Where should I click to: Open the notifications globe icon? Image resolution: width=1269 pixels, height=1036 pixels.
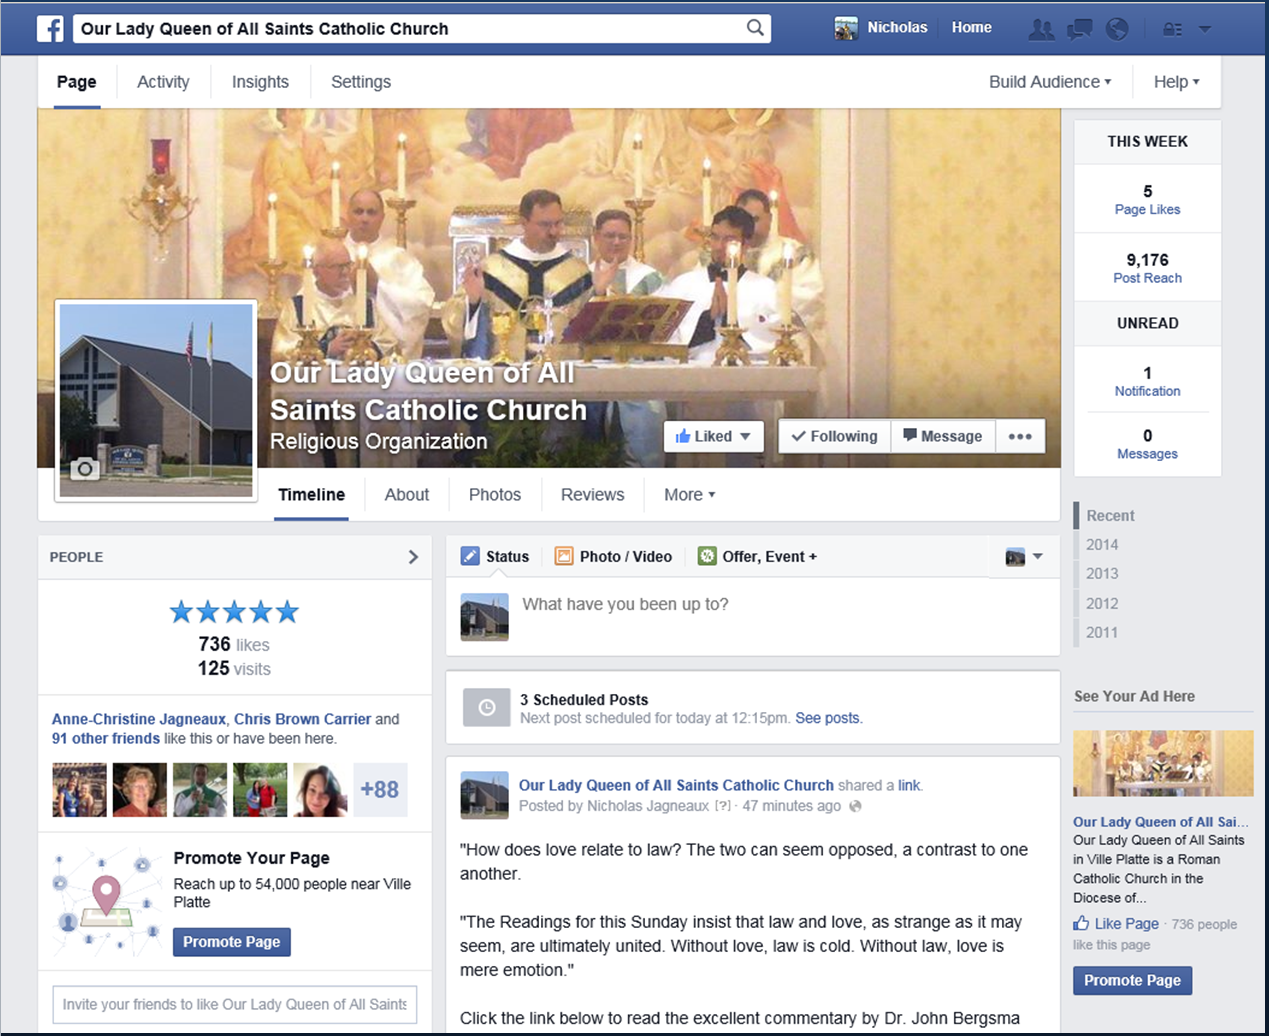(1117, 29)
